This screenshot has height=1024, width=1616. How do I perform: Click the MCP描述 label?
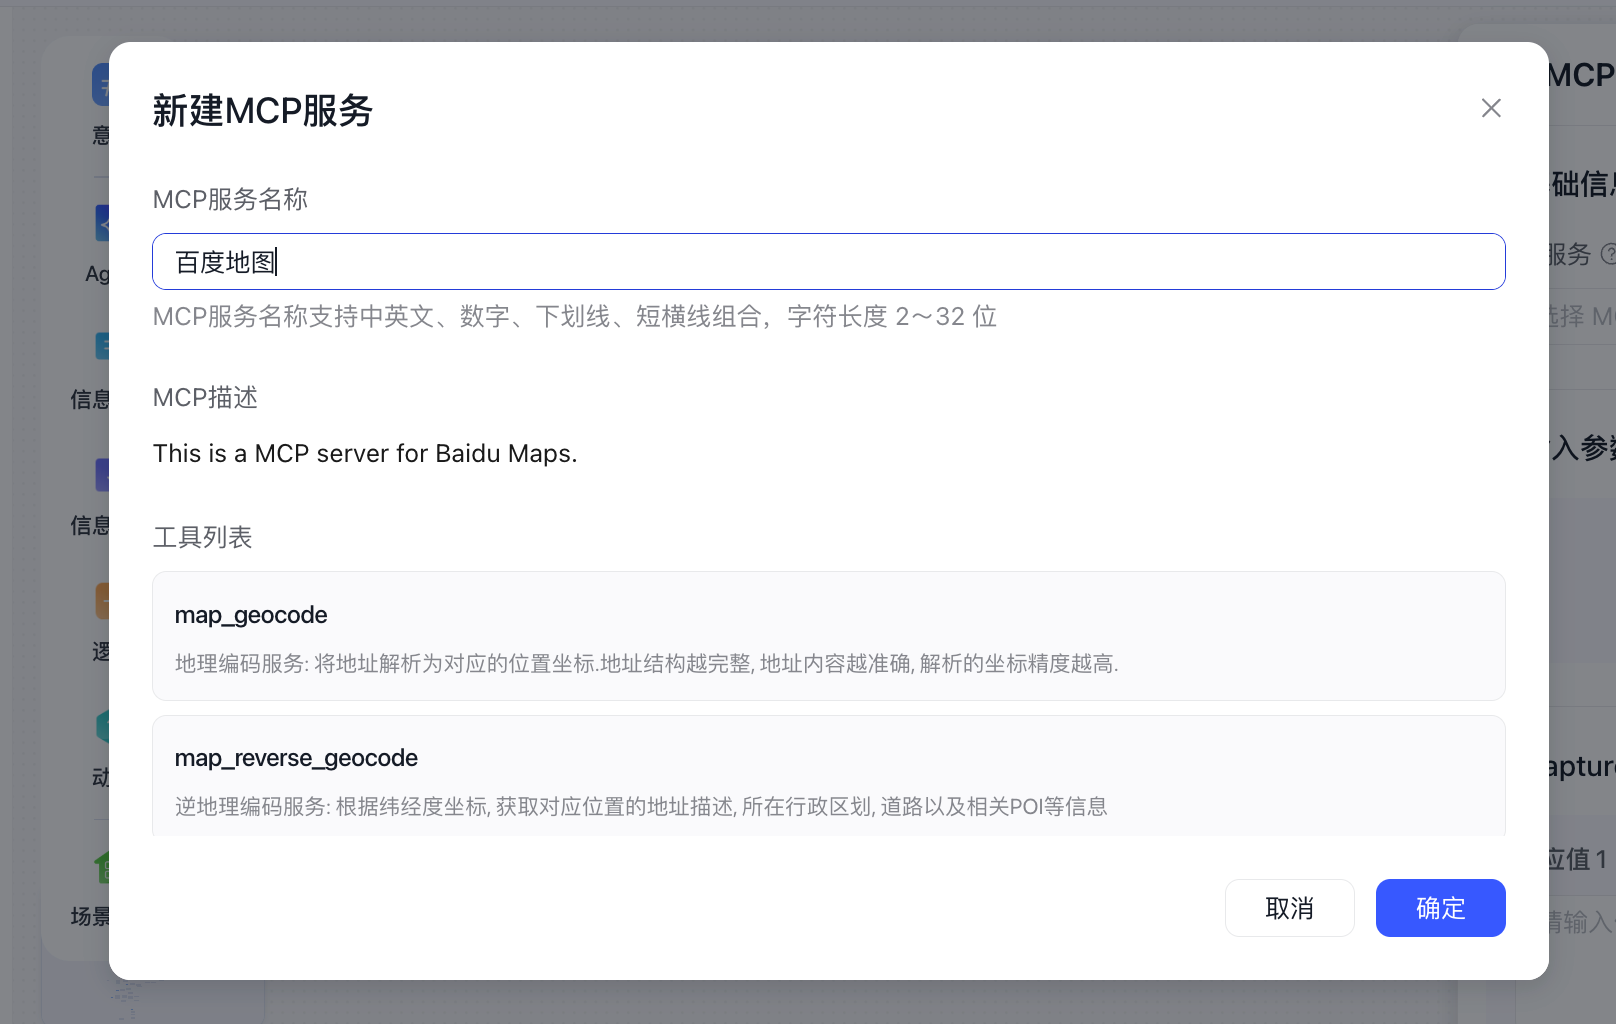205,398
